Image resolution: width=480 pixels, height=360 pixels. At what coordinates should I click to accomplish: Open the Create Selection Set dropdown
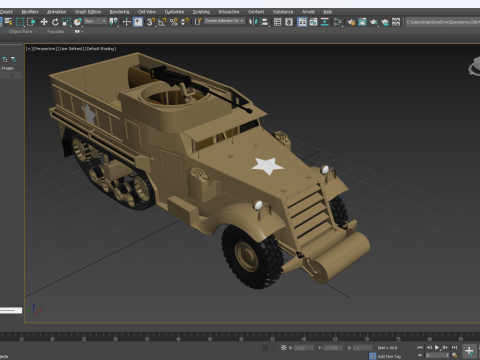224,21
